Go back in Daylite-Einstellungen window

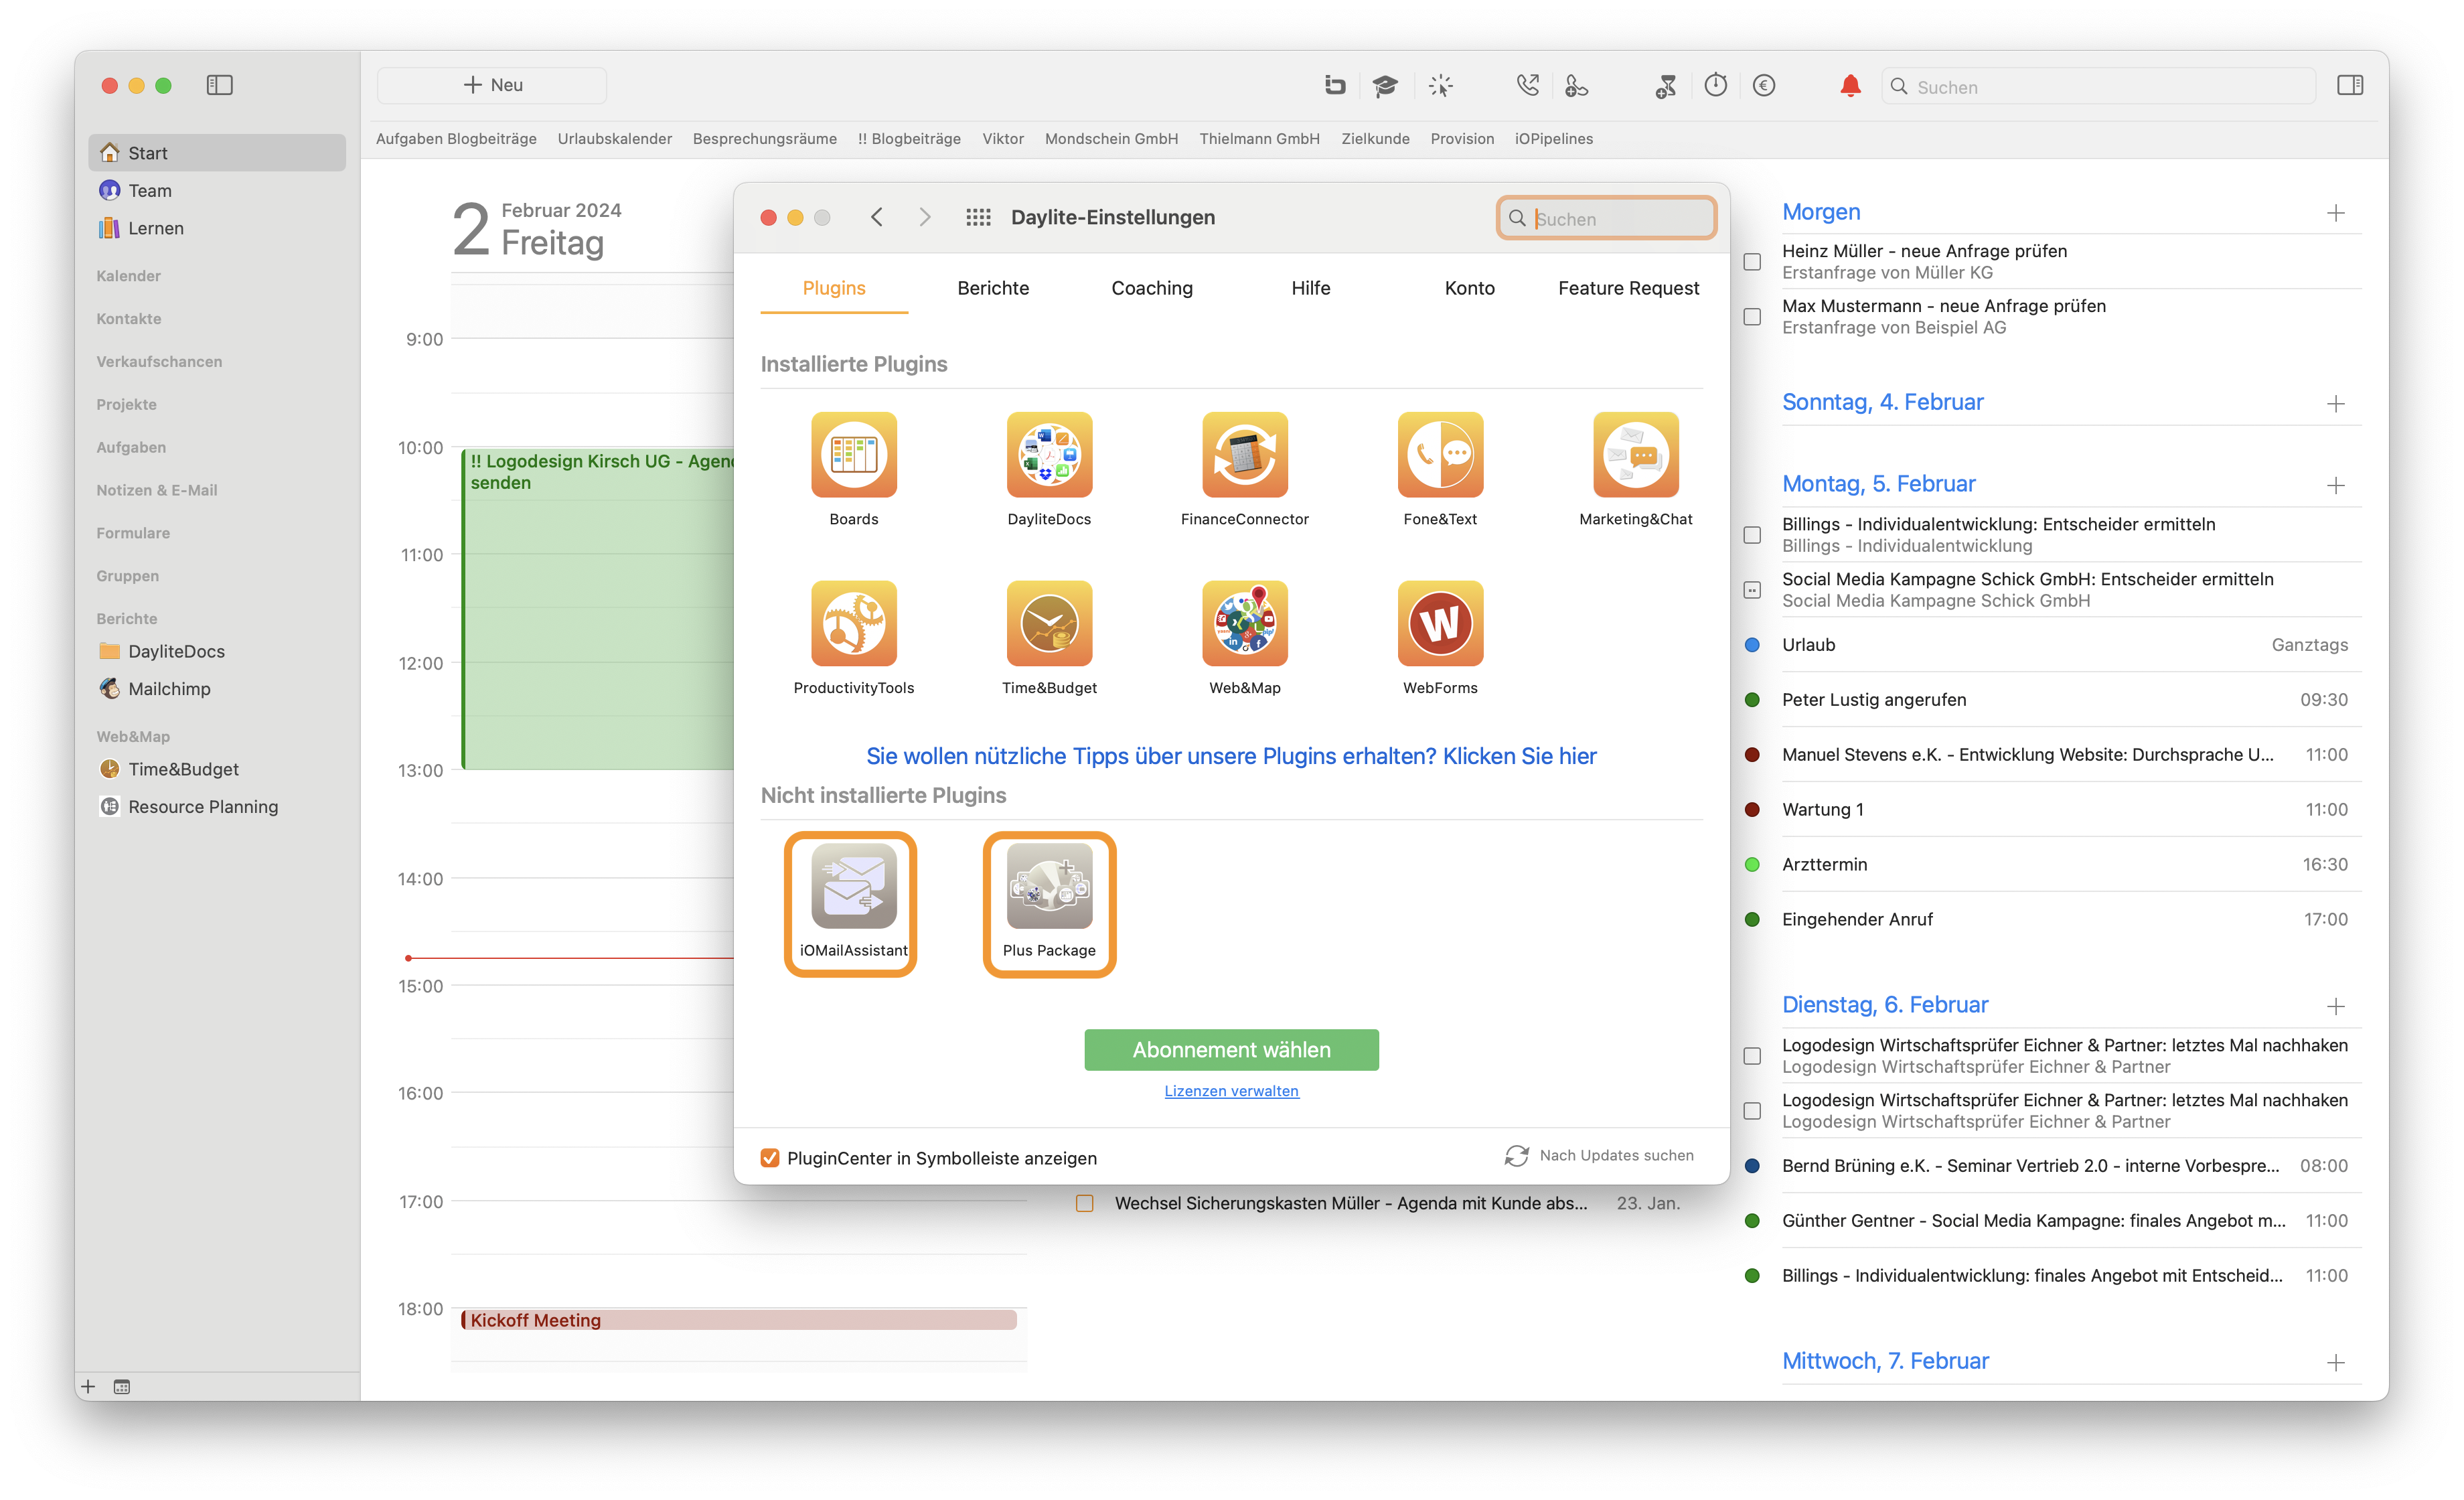(x=877, y=217)
